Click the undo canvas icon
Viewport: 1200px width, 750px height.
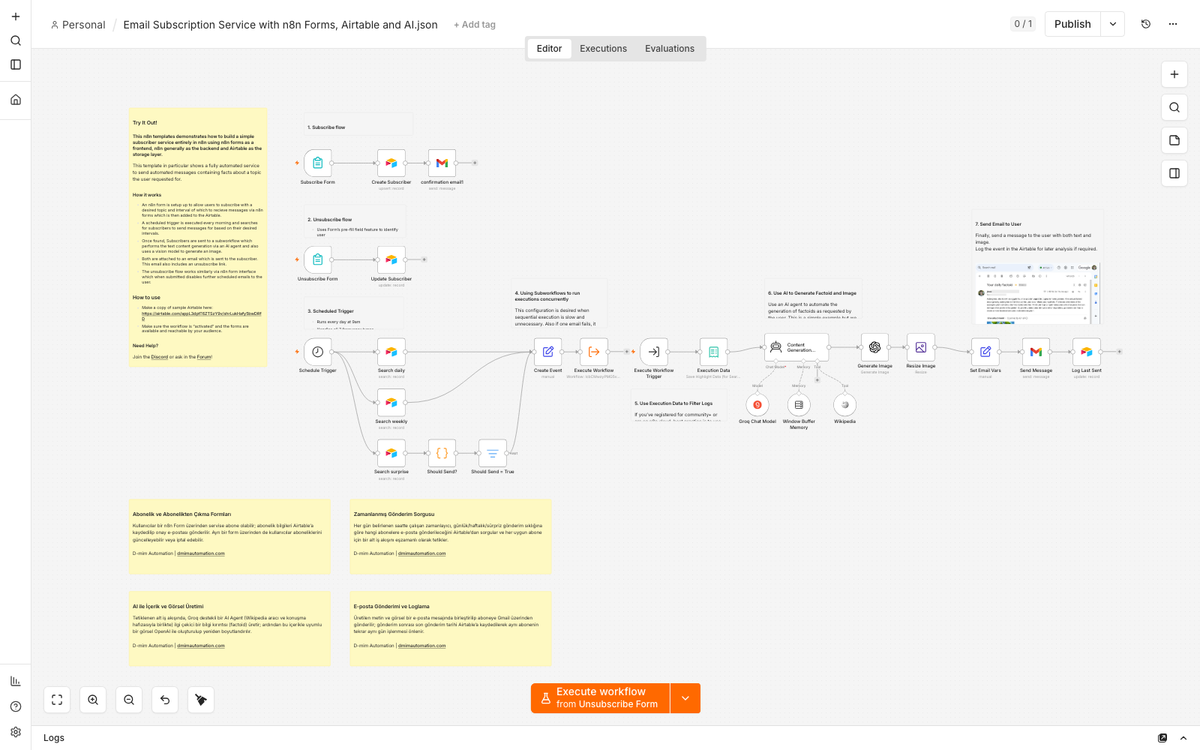(x=165, y=700)
